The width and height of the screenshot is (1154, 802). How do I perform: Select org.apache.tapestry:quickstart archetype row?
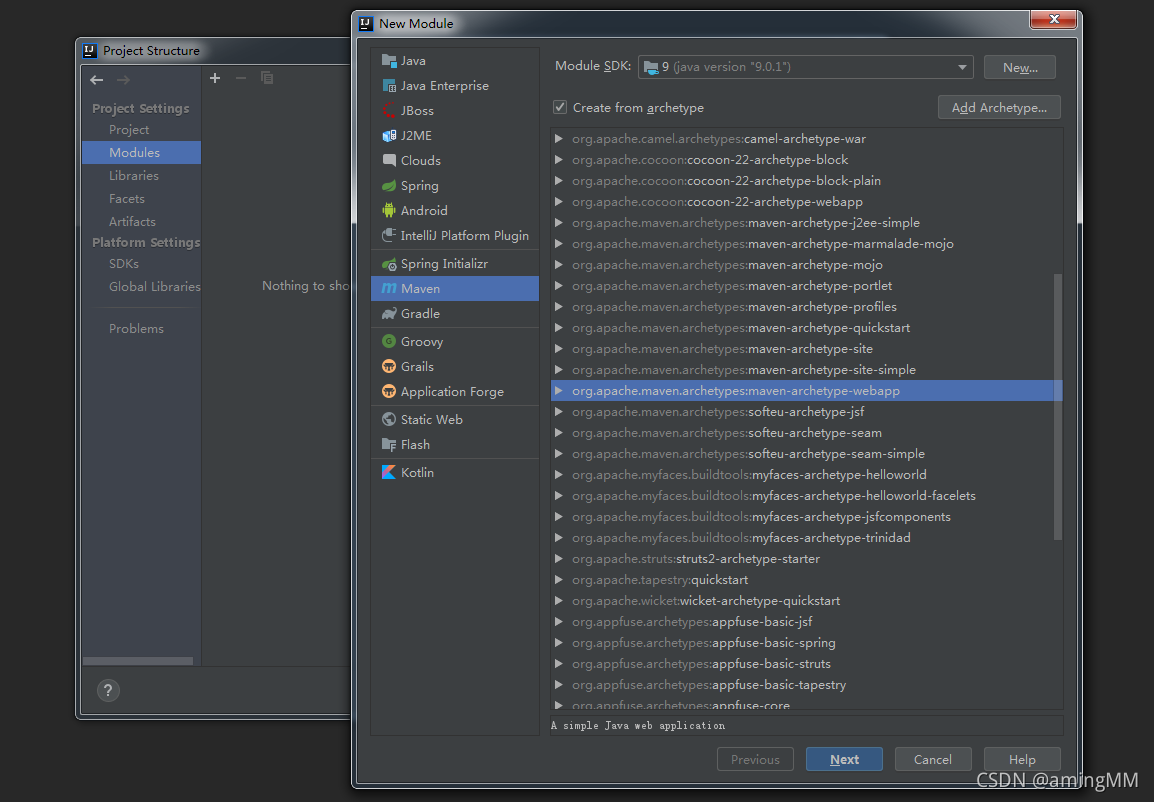coord(807,579)
